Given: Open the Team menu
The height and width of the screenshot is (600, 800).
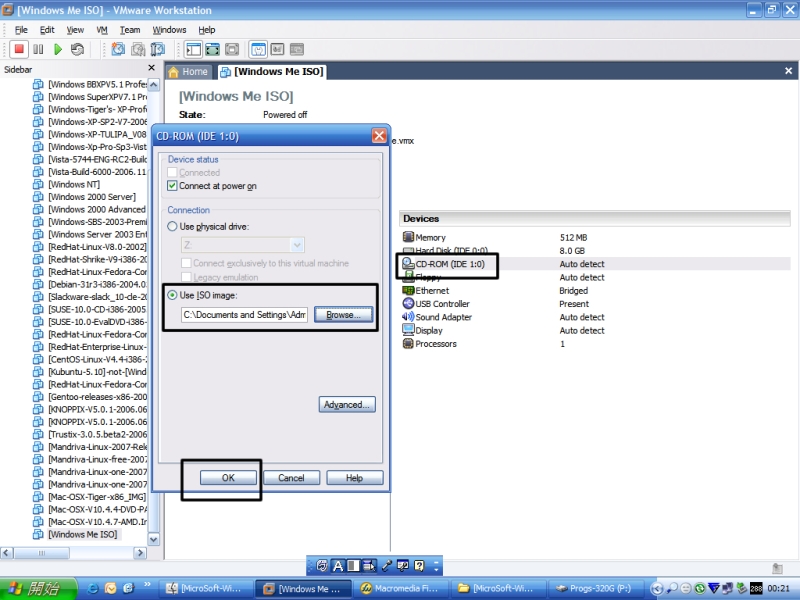Looking at the screenshot, I should (x=130, y=30).
